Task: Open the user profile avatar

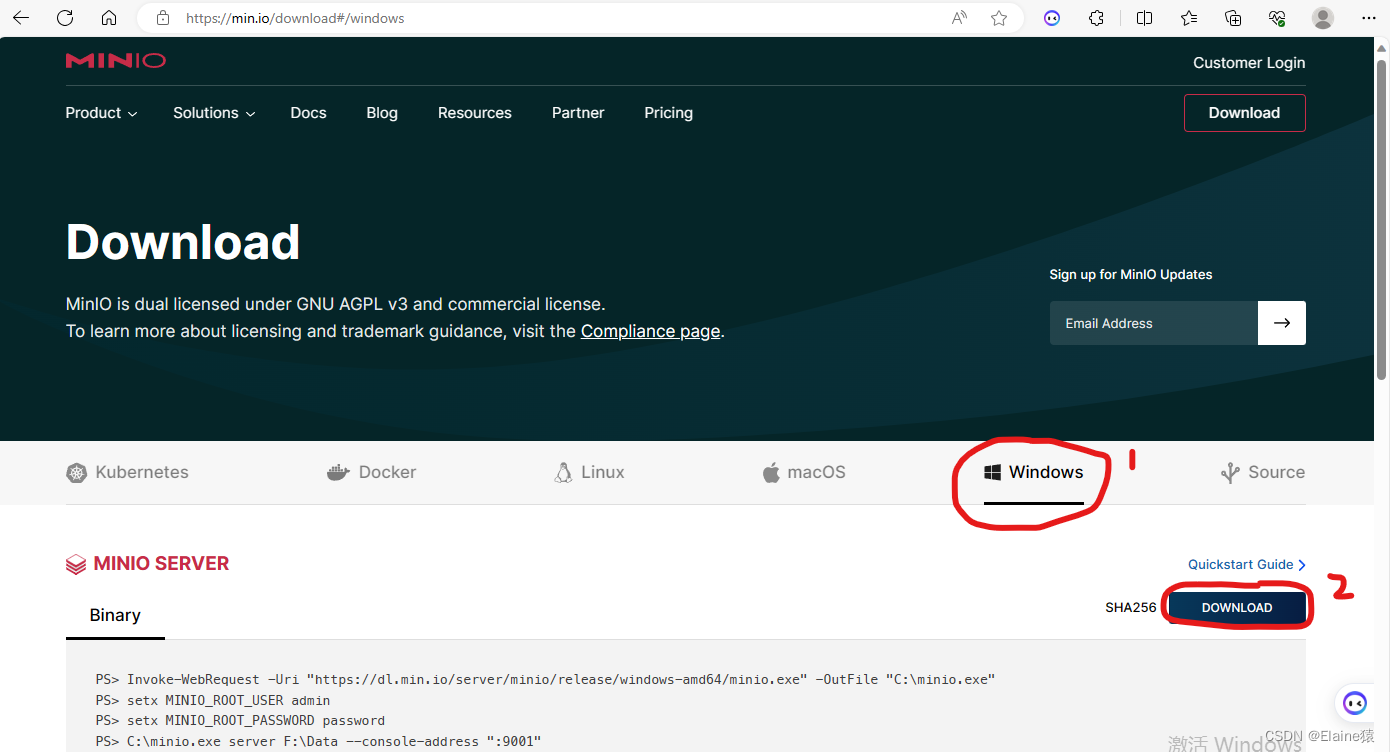Action: [1323, 18]
